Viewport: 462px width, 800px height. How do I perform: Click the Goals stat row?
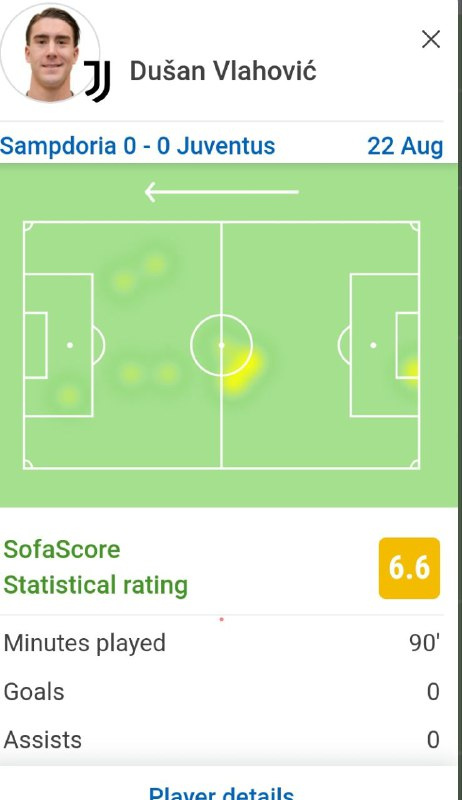coord(221,692)
